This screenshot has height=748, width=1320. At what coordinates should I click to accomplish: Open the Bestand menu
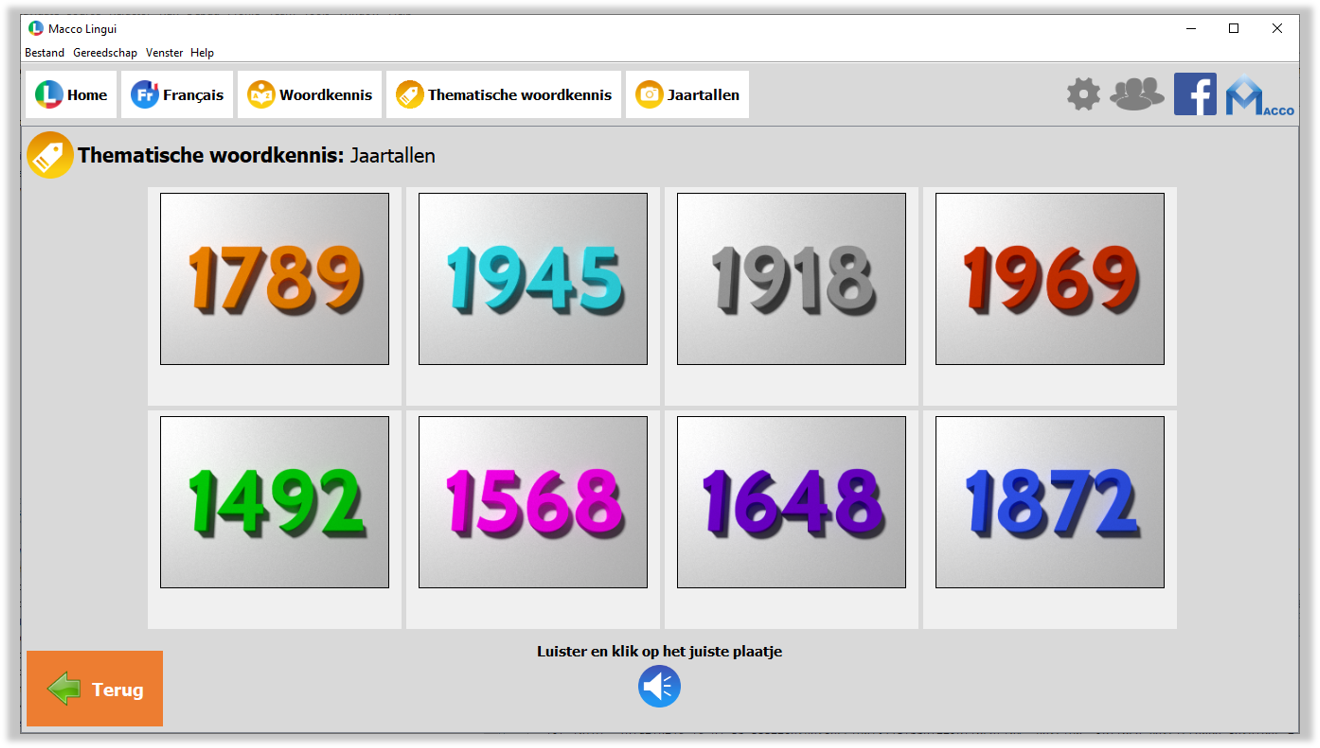click(x=44, y=53)
